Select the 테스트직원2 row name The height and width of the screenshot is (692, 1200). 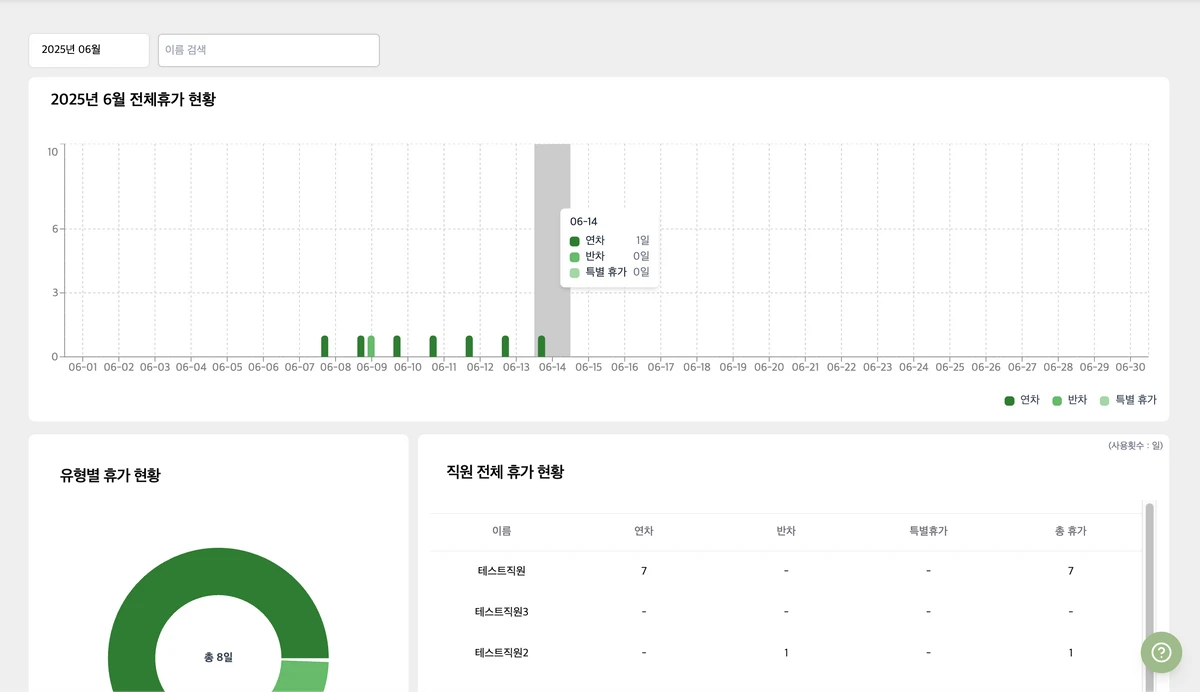point(501,653)
